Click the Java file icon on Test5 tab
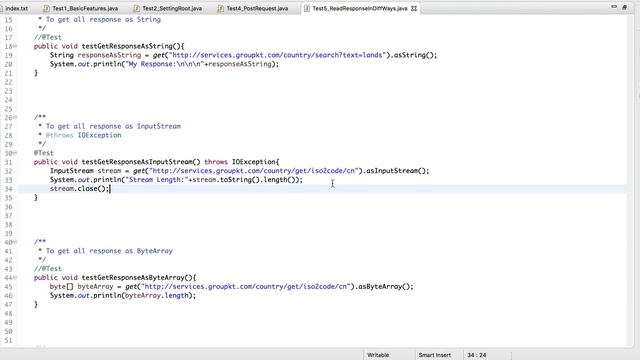This screenshot has width=640, height=360. (x=307, y=8)
